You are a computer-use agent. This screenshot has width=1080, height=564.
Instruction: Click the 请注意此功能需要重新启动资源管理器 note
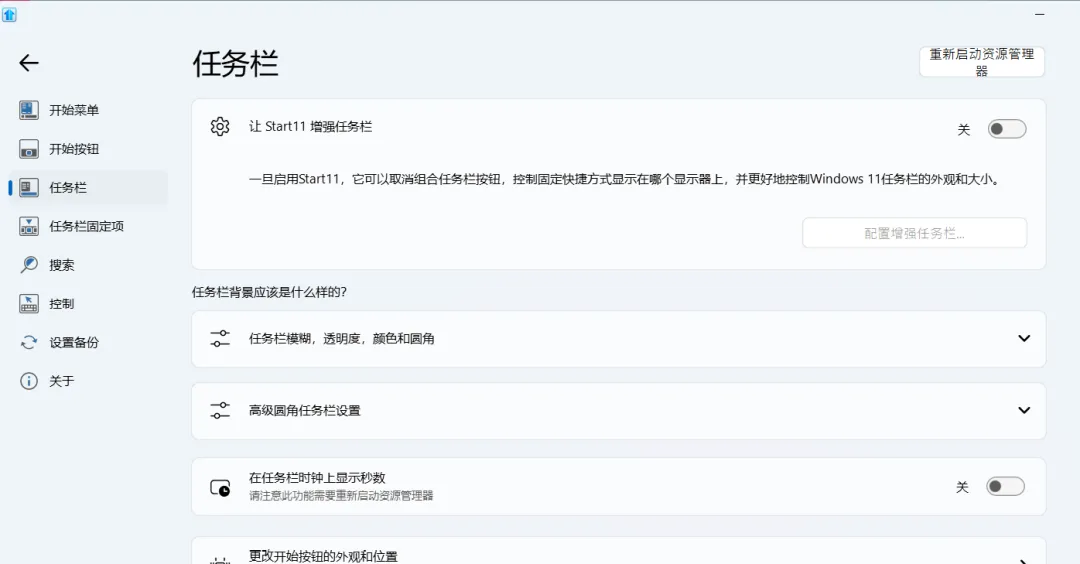click(341, 496)
